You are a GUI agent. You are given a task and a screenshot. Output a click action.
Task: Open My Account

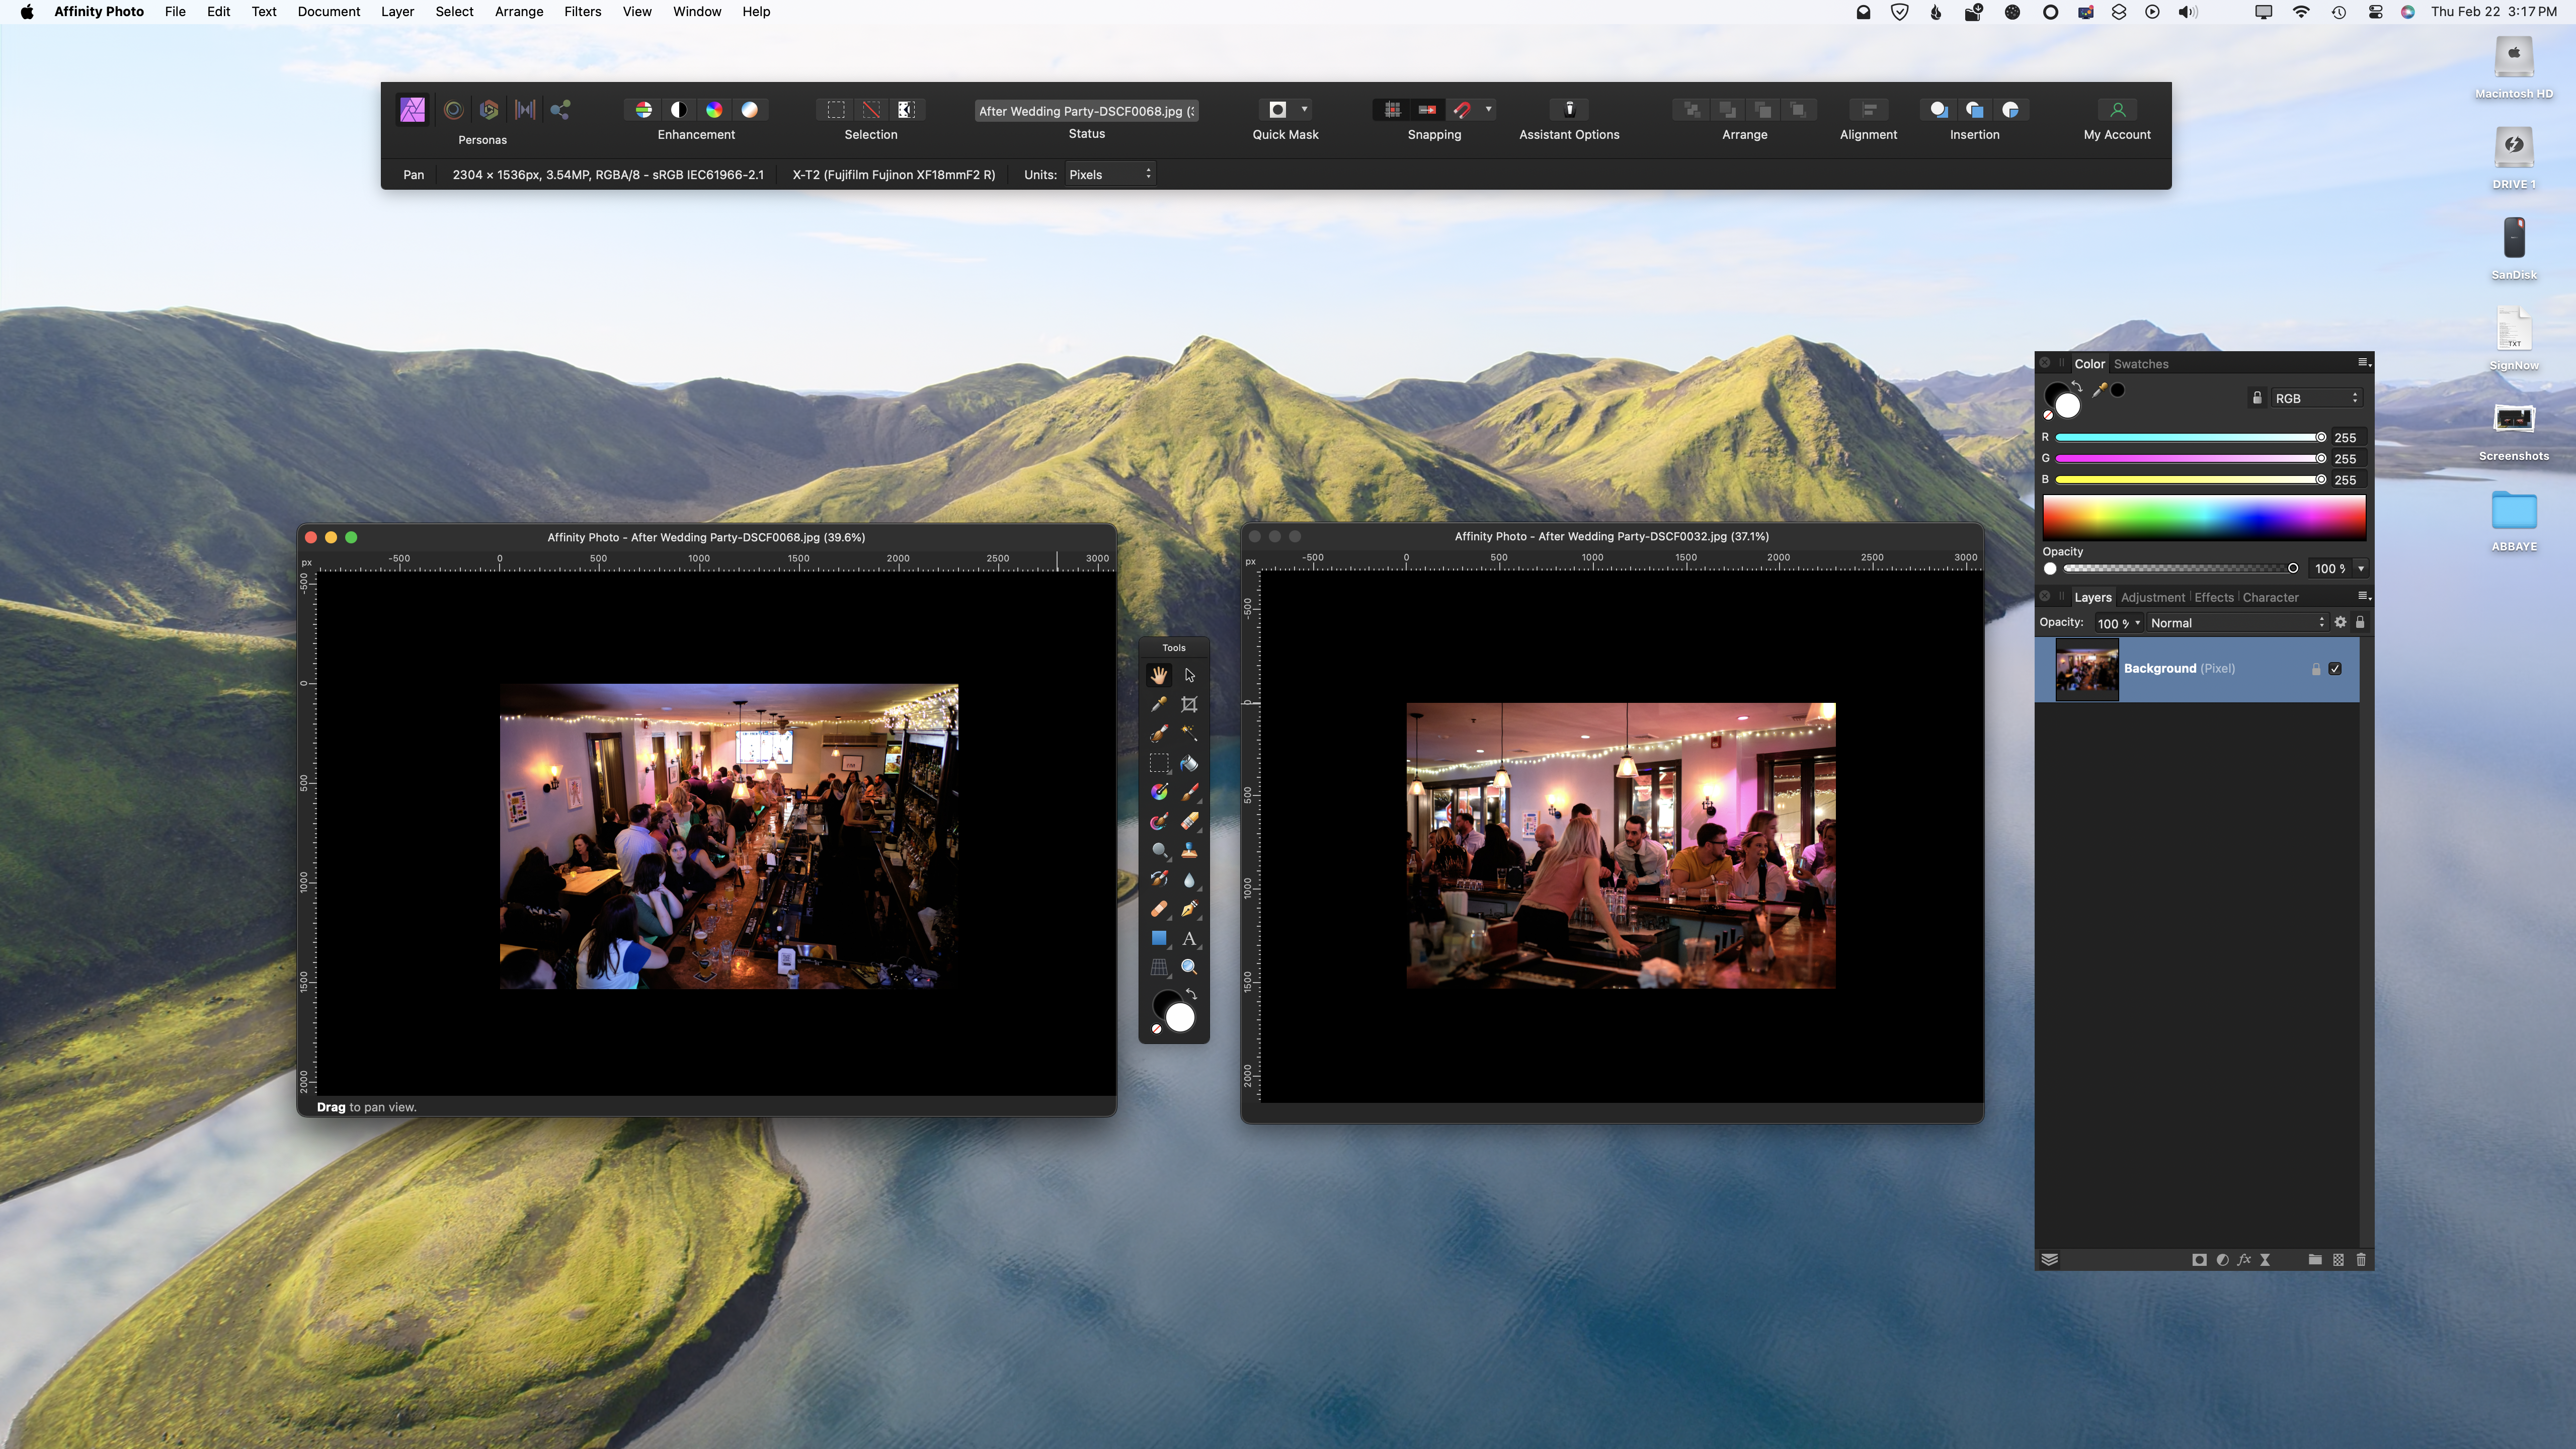[2117, 110]
